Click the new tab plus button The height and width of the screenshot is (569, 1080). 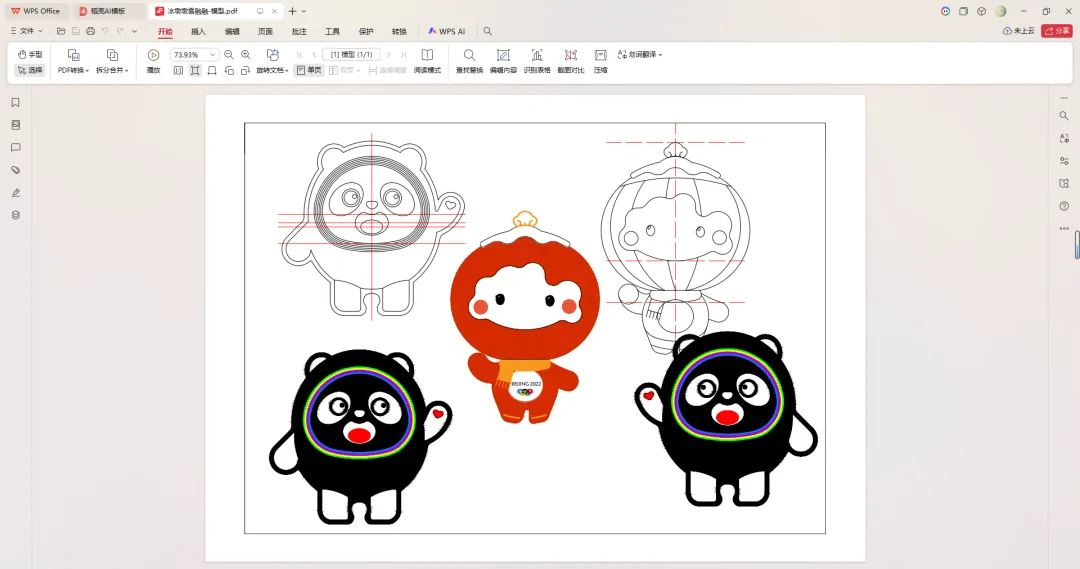click(292, 11)
